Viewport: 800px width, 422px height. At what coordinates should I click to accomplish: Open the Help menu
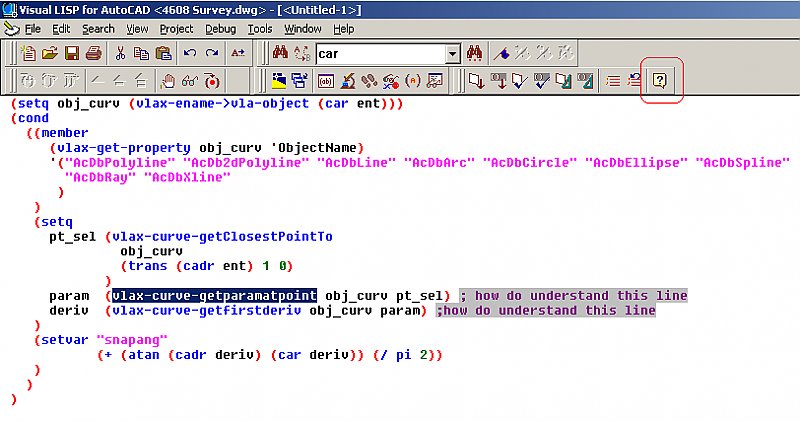[x=343, y=29]
